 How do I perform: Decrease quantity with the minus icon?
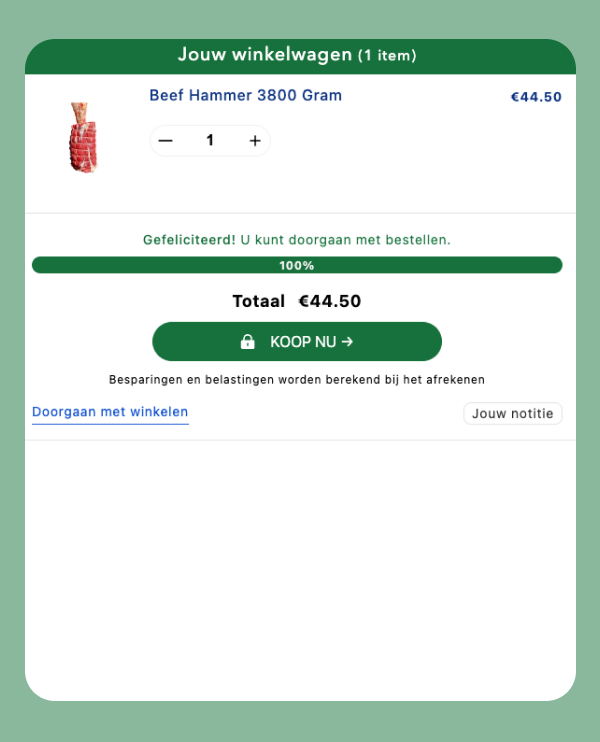click(165, 141)
